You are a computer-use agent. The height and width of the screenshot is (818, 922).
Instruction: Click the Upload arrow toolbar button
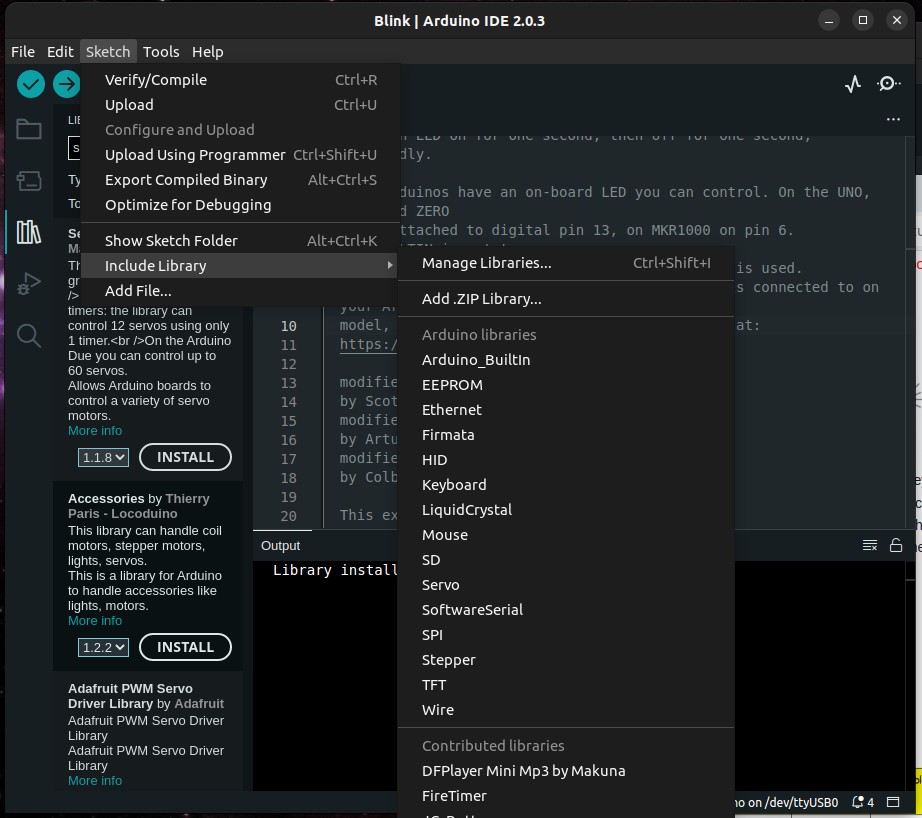pyautogui.click(x=66, y=84)
